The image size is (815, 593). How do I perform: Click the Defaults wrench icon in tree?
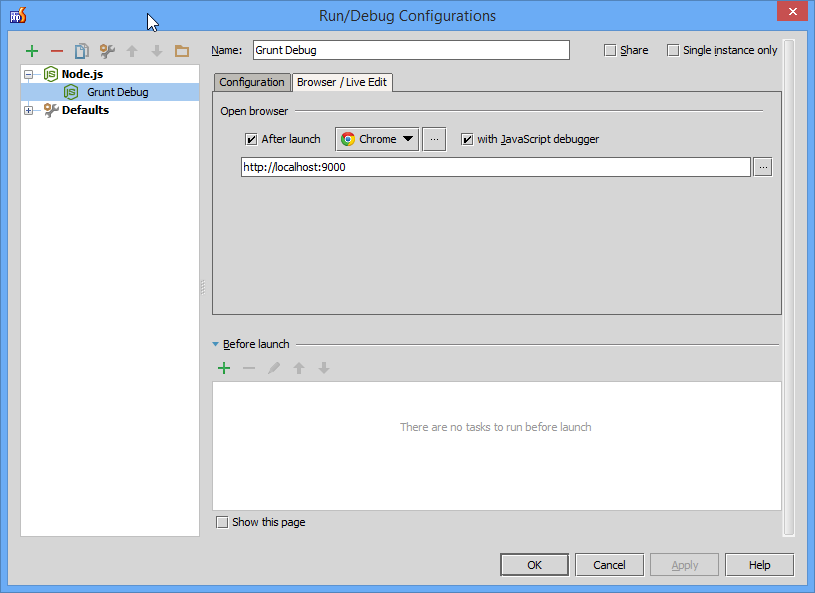tap(51, 110)
